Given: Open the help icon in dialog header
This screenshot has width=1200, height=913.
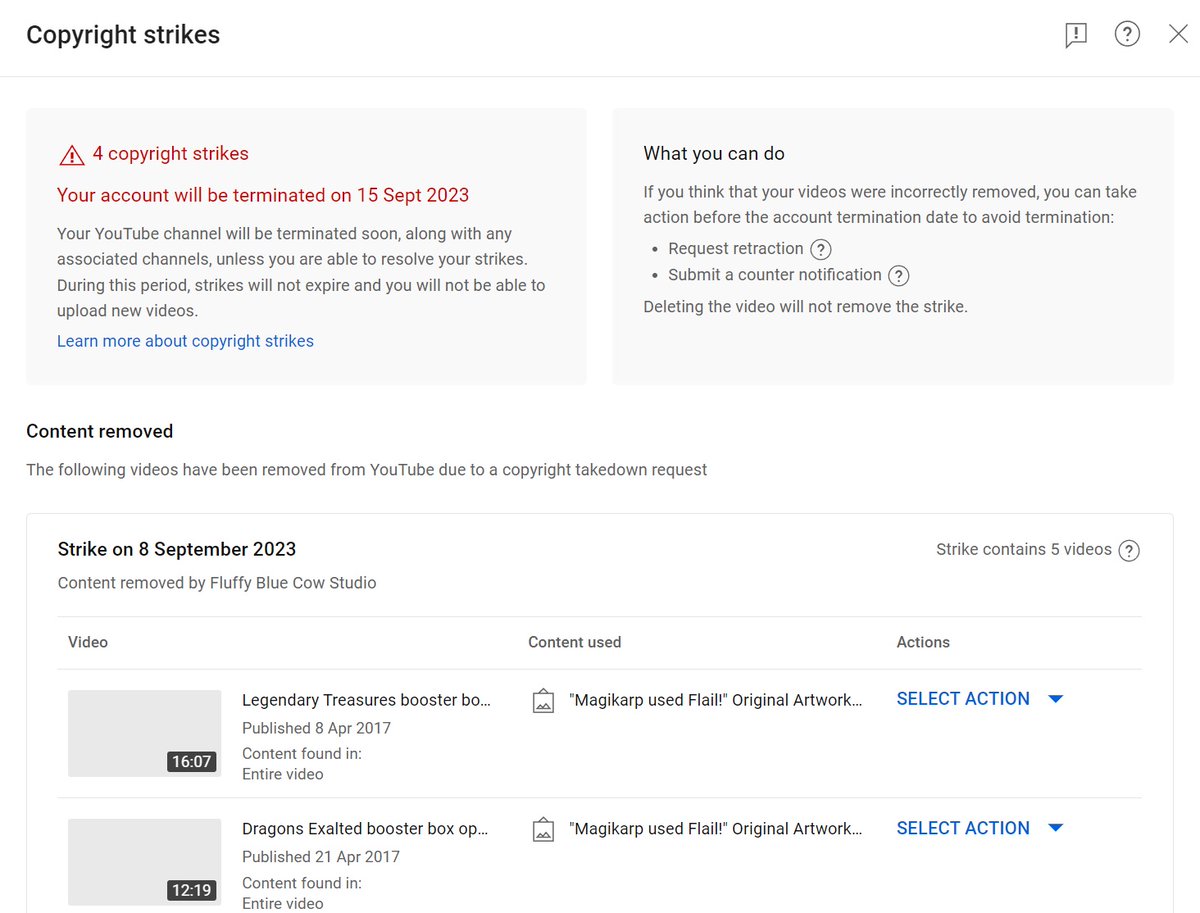Looking at the screenshot, I should [1127, 34].
